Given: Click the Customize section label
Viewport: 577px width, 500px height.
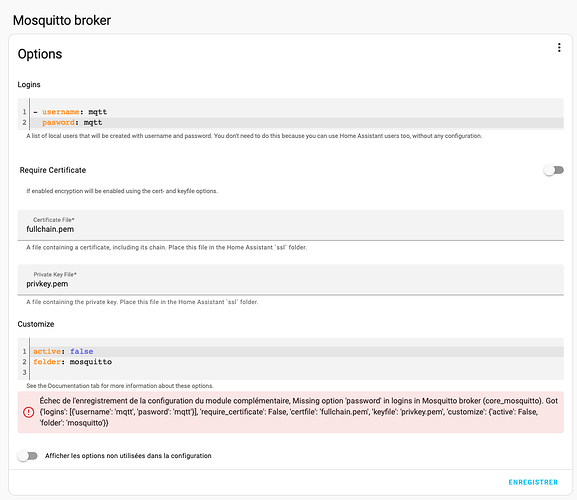Looking at the screenshot, I should [36, 324].
